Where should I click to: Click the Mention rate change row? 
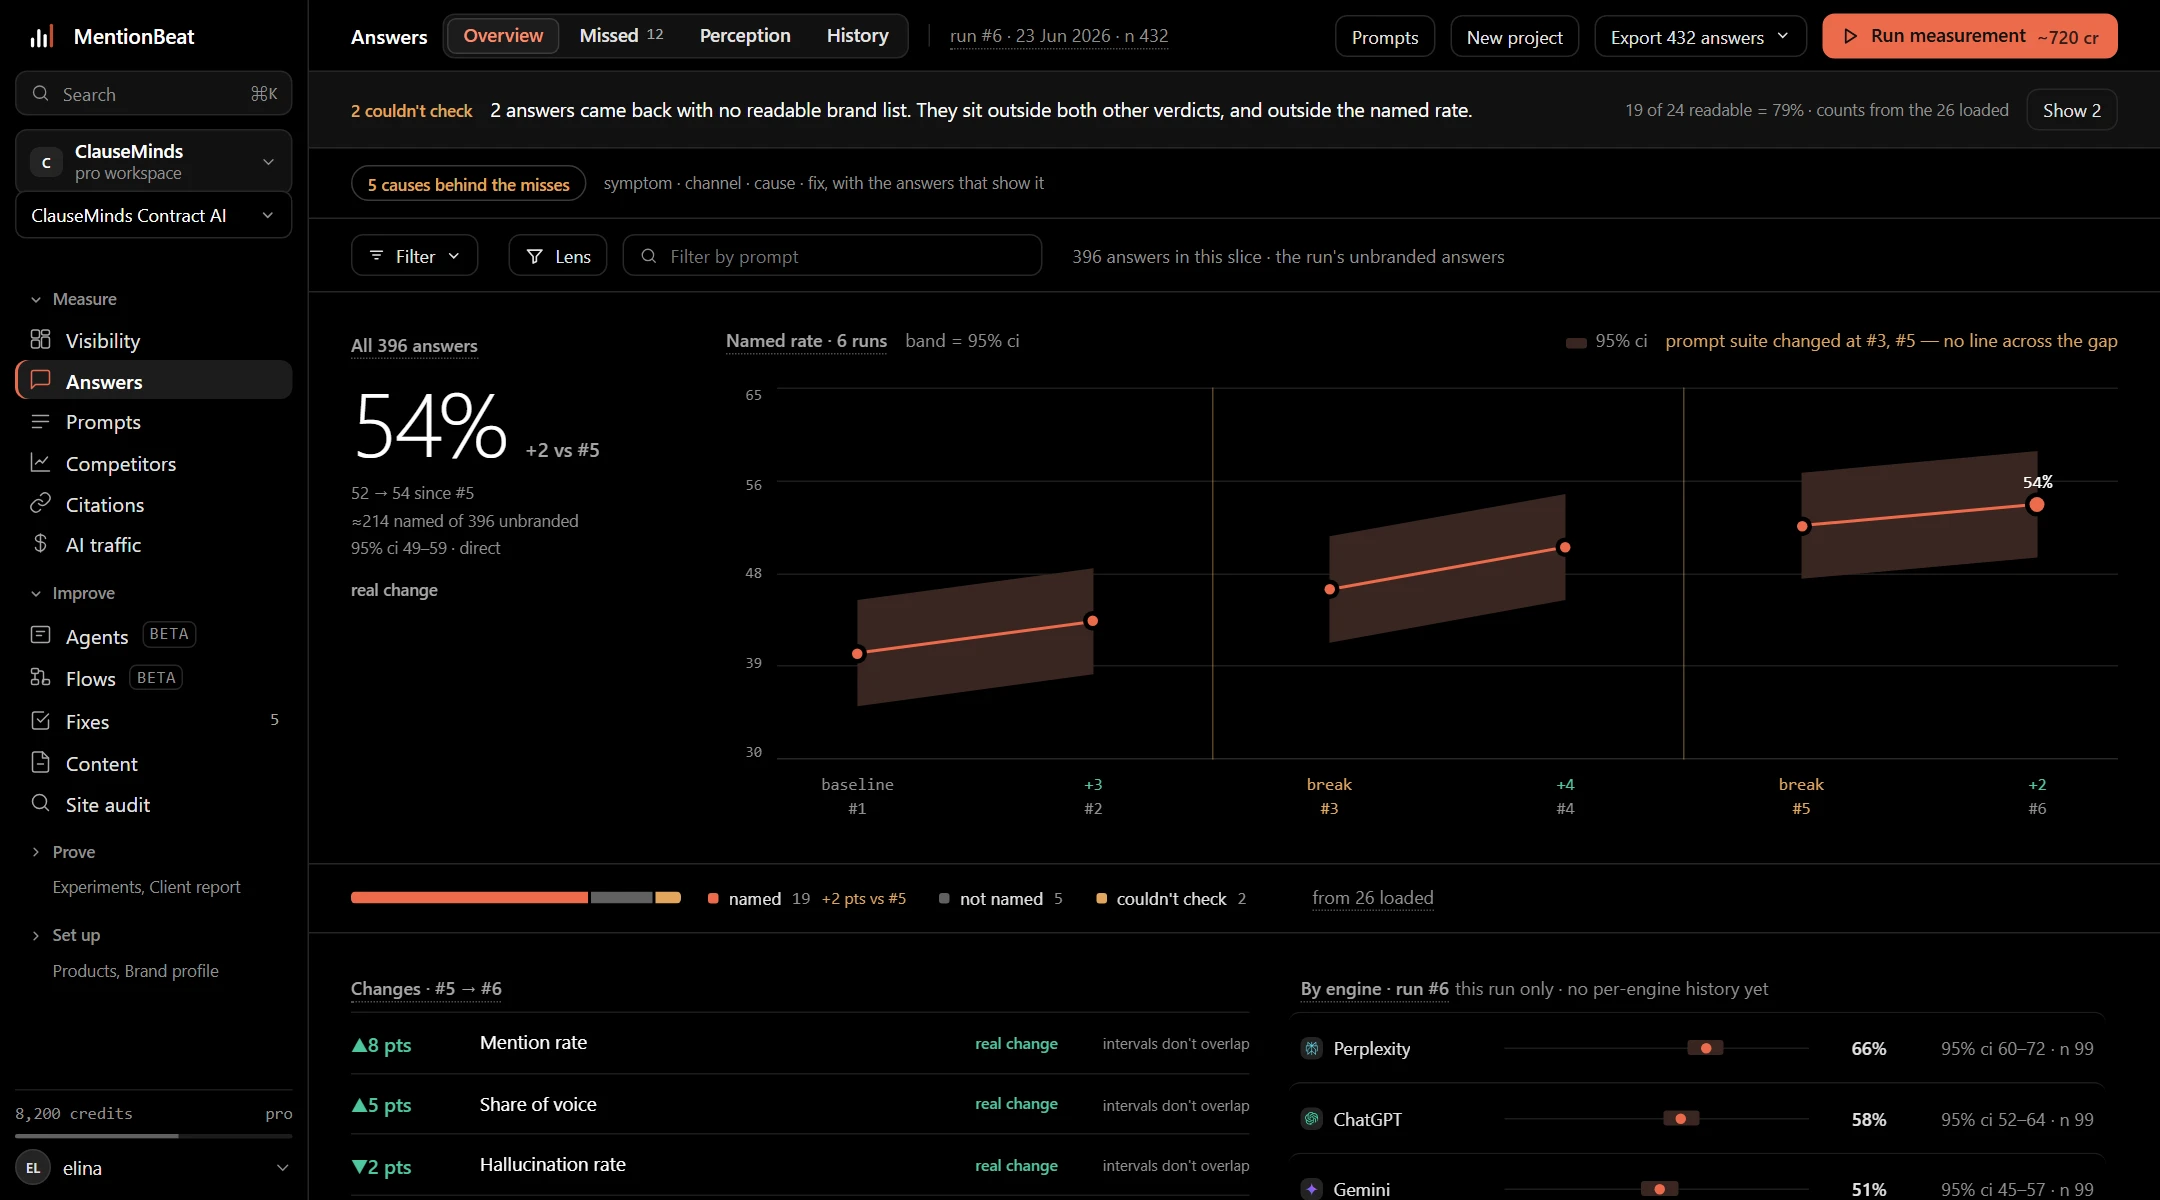(800, 1044)
